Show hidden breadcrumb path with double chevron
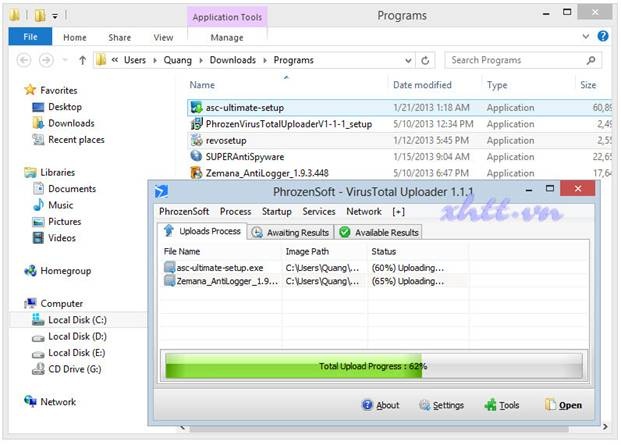This screenshot has height=445, width=621. (x=114, y=60)
